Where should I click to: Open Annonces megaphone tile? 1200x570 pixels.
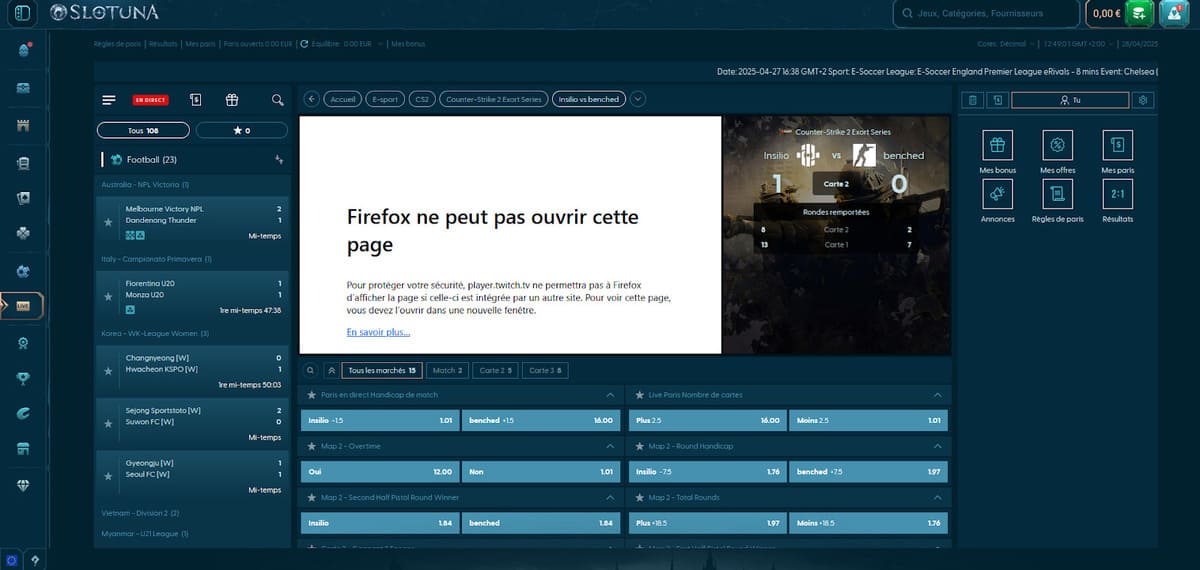click(997, 194)
